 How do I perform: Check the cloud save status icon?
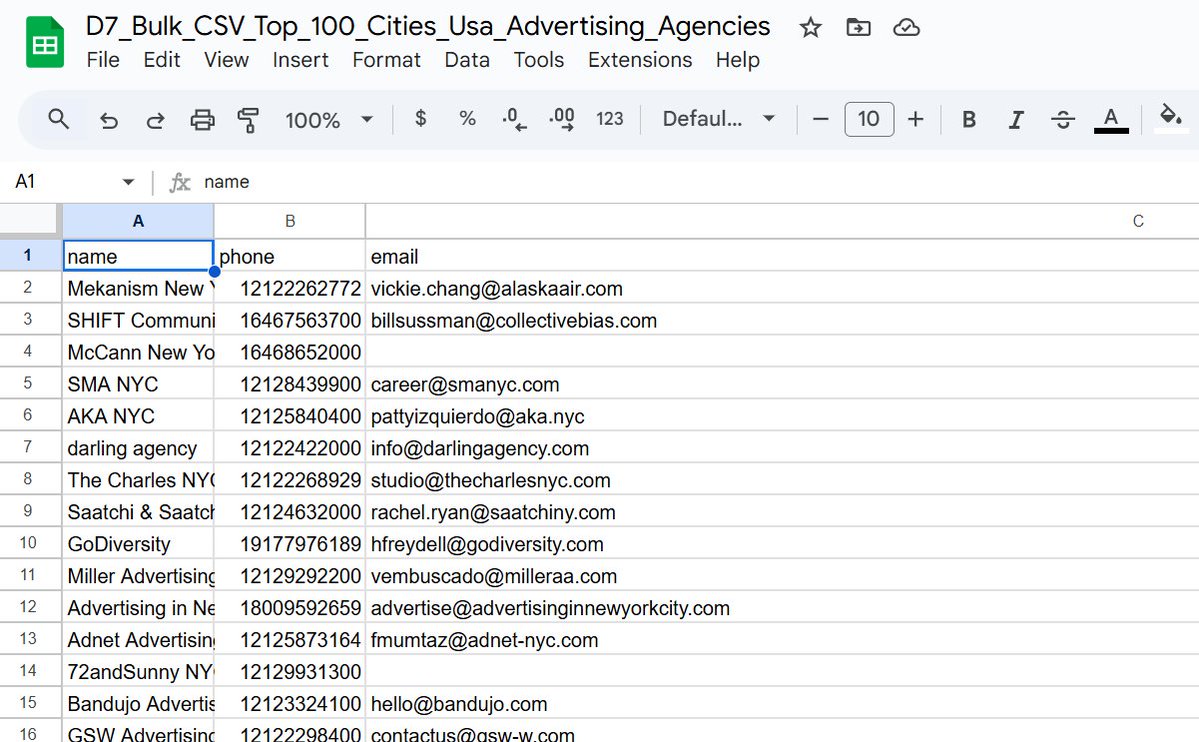click(906, 28)
